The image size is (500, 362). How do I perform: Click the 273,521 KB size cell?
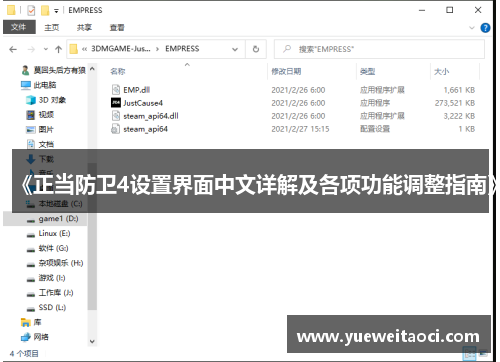pyautogui.click(x=455, y=103)
